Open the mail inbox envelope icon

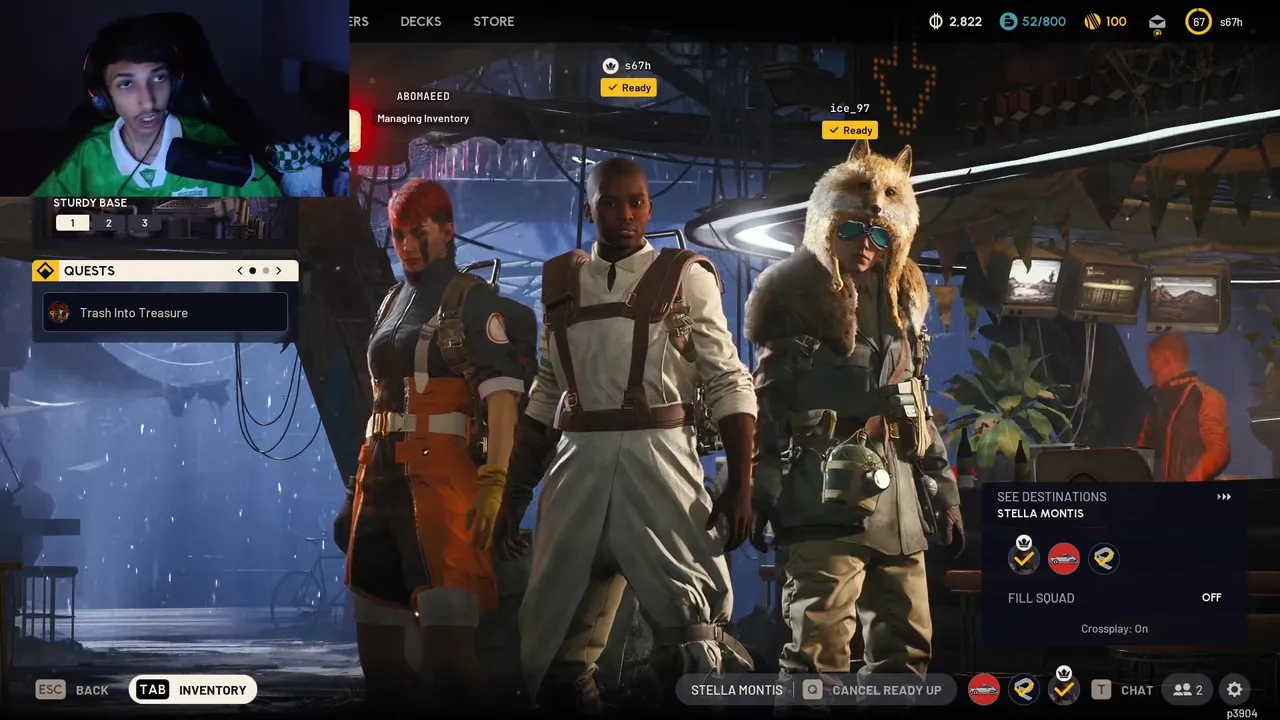pyautogui.click(x=1157, y=22)
